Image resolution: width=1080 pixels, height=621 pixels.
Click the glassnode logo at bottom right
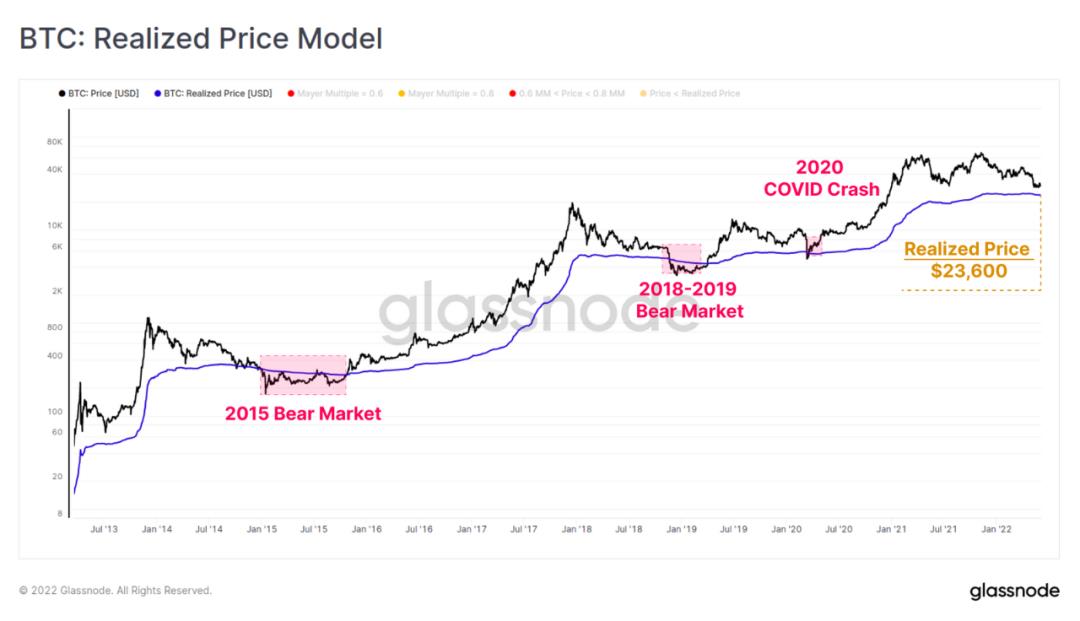tap(1014, 591)
